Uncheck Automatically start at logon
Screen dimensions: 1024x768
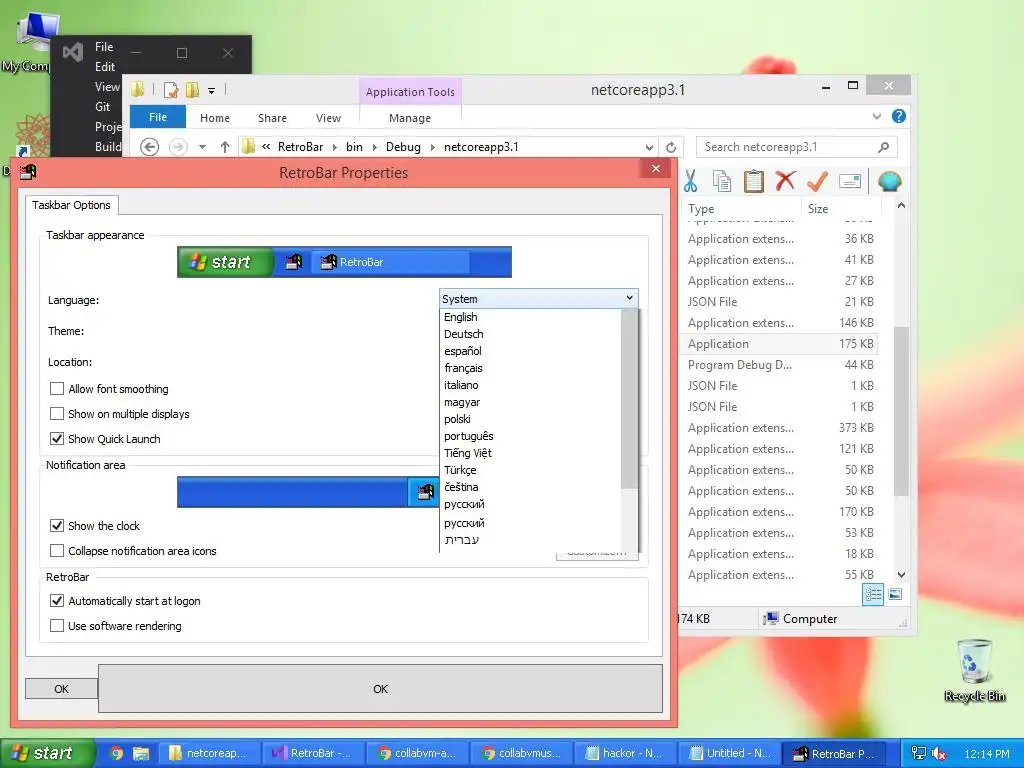[57, 601]
